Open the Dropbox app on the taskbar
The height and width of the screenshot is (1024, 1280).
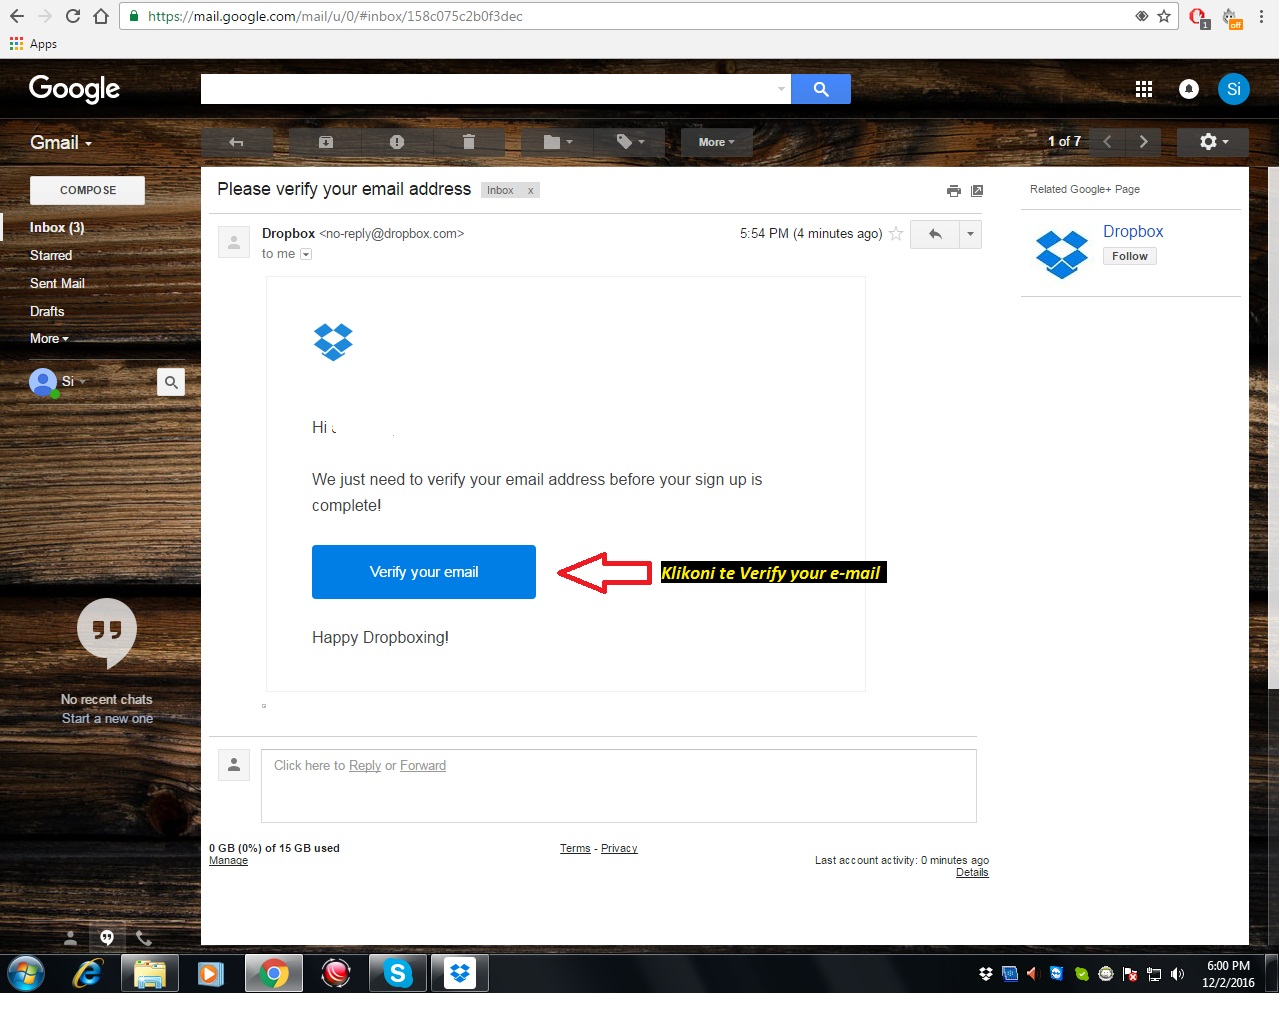point(460,973)
